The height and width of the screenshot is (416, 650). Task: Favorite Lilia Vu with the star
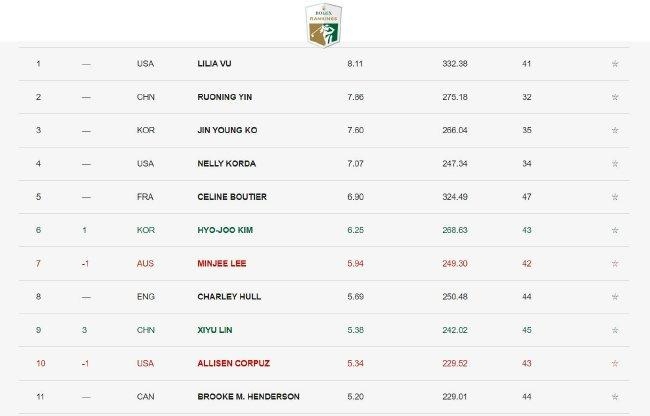[x=615, y=64]
